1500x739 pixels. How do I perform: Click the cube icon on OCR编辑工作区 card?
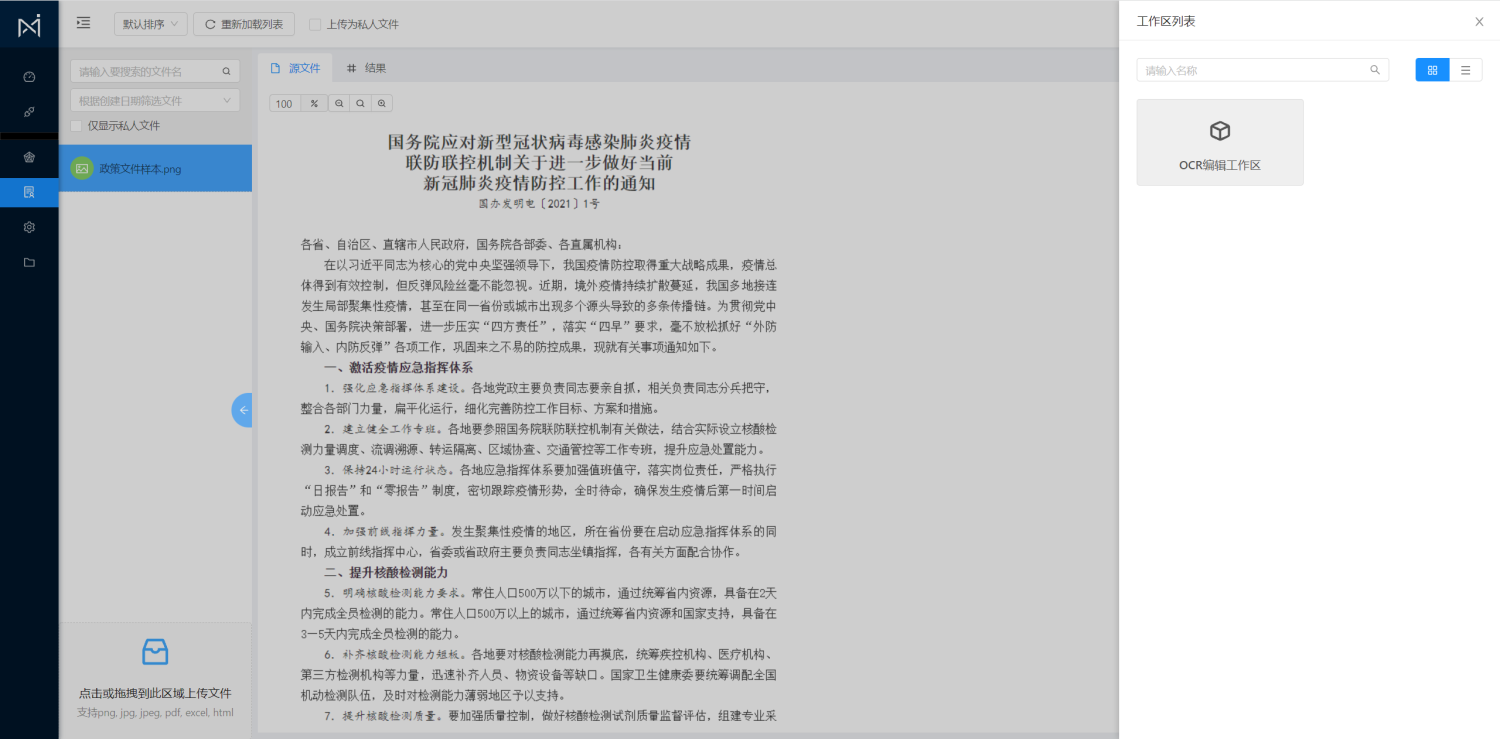1220,131
